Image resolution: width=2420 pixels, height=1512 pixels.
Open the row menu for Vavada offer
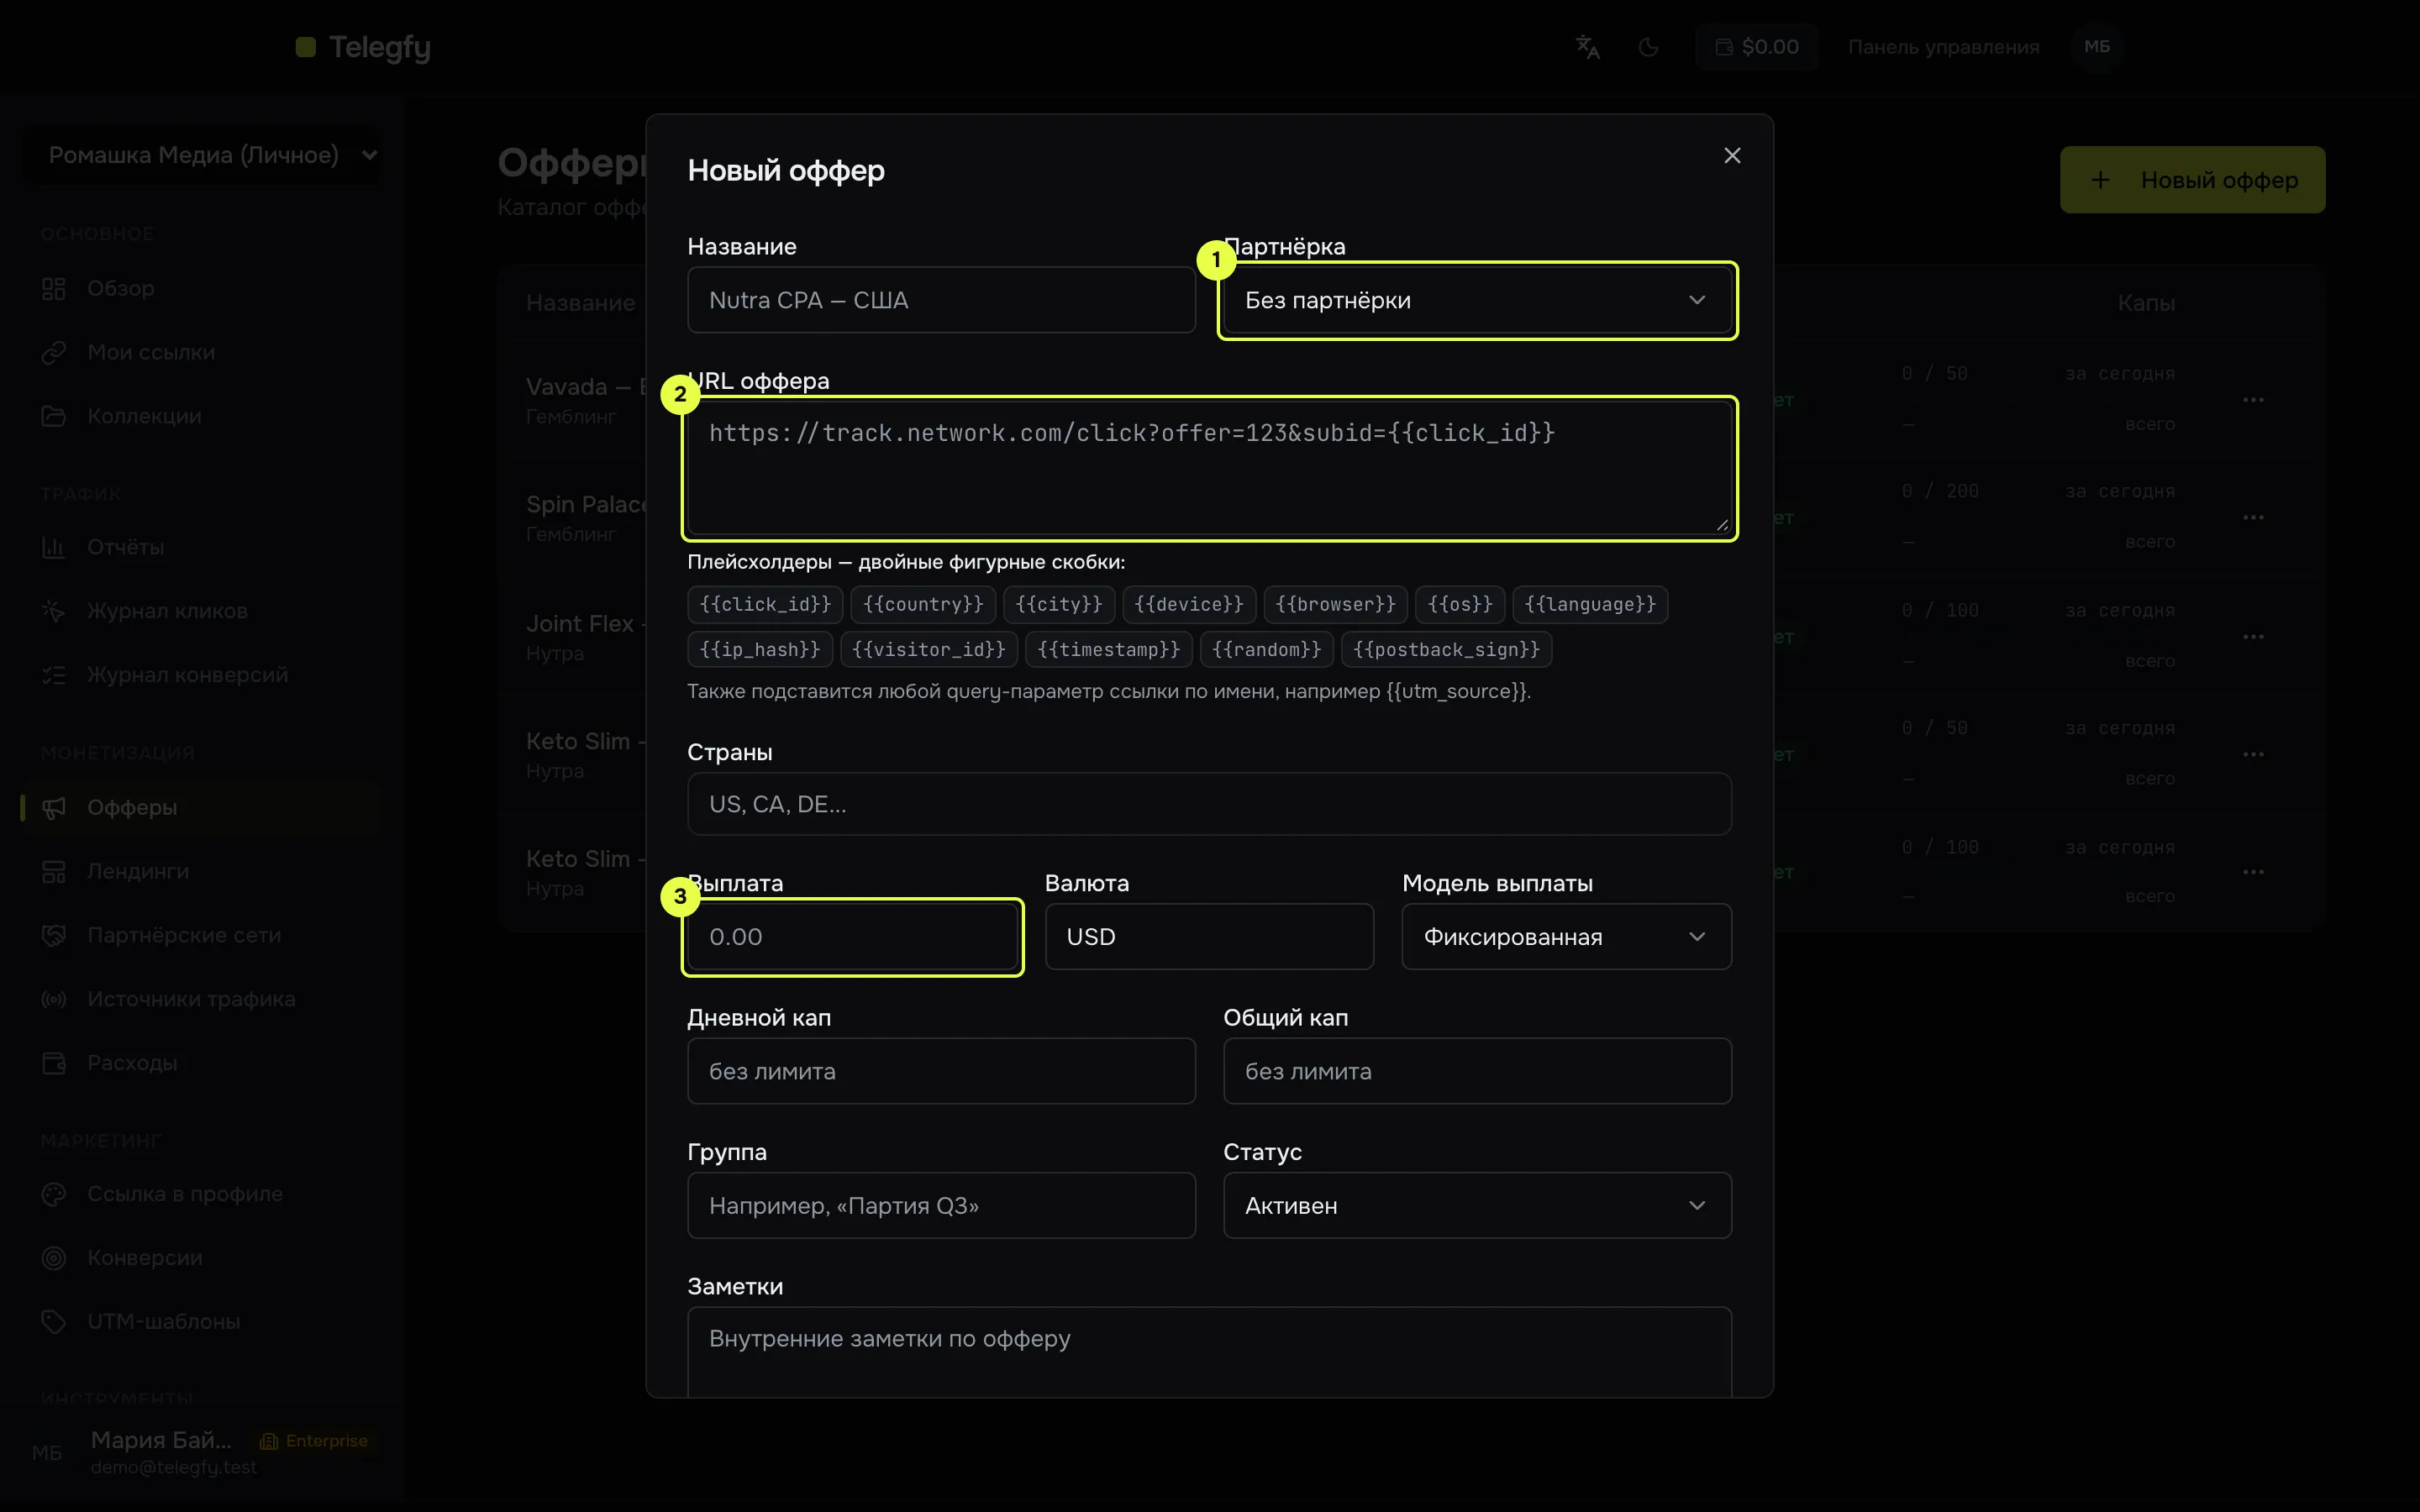click(x=2253, y=400)
